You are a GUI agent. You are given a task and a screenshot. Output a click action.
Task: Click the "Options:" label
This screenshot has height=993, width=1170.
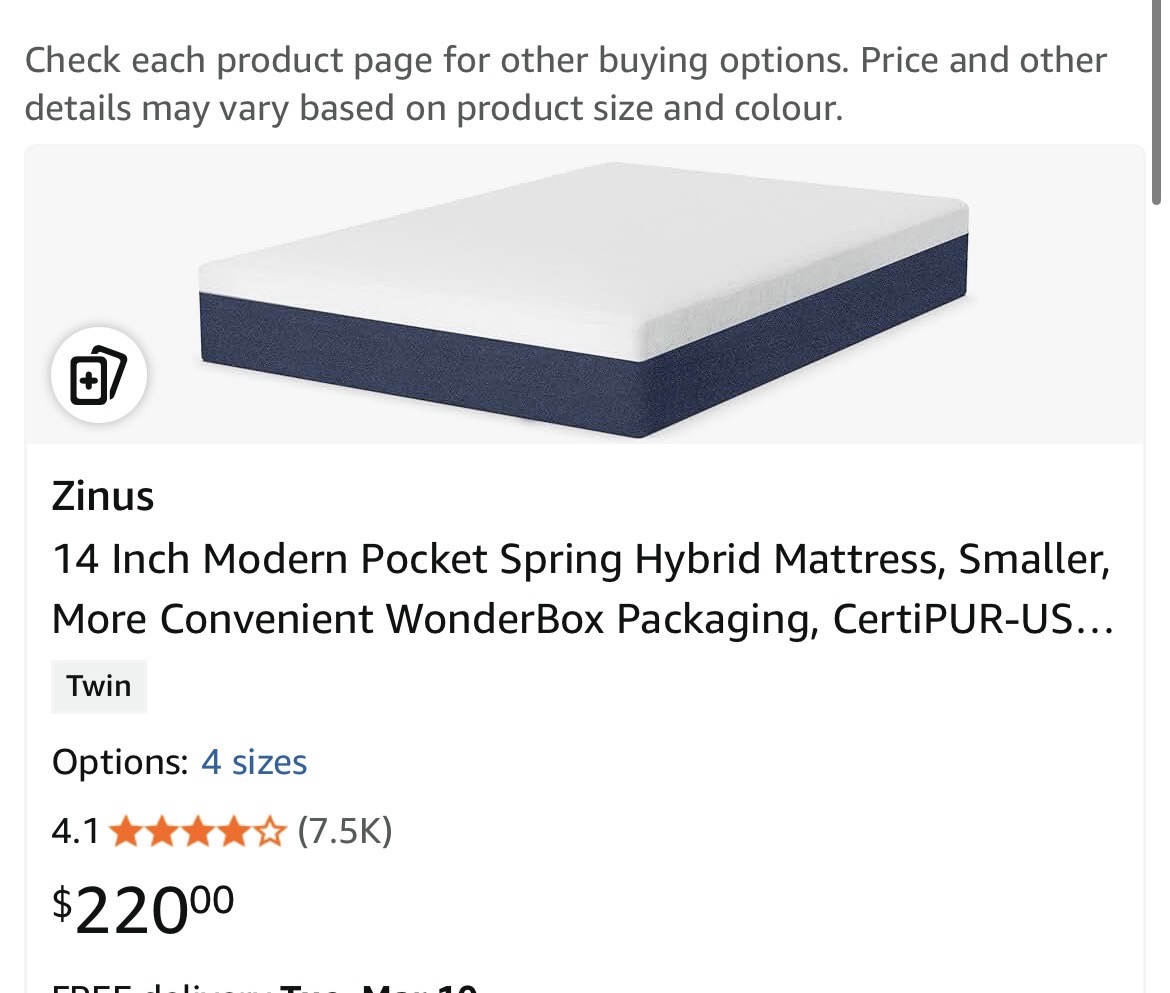[x=120, y=763]
